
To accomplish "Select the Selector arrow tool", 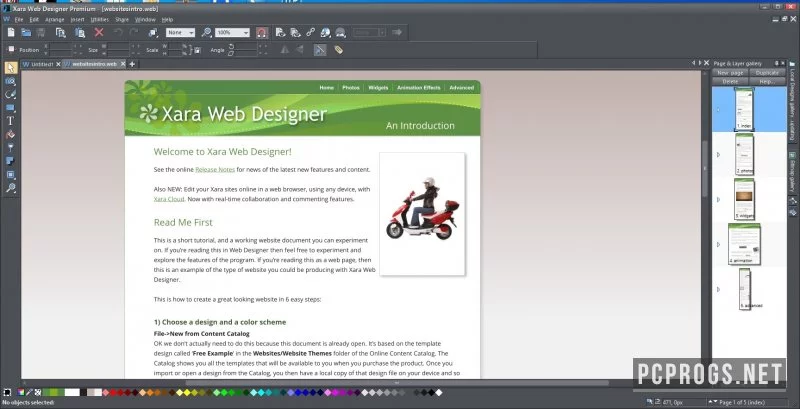I will click(11, 68).
